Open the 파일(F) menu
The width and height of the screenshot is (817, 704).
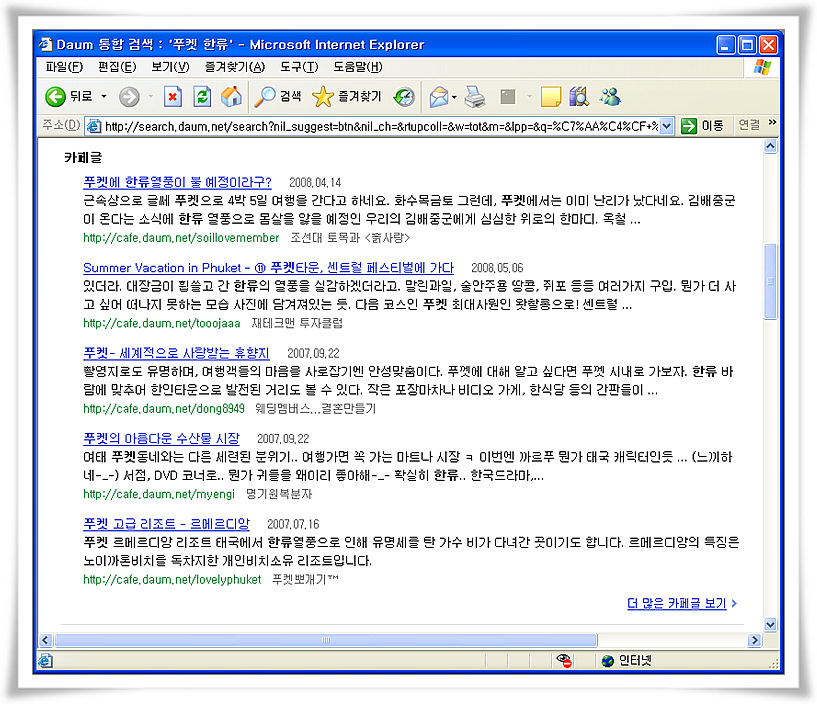pyautogui.click(x=64, y=67)
